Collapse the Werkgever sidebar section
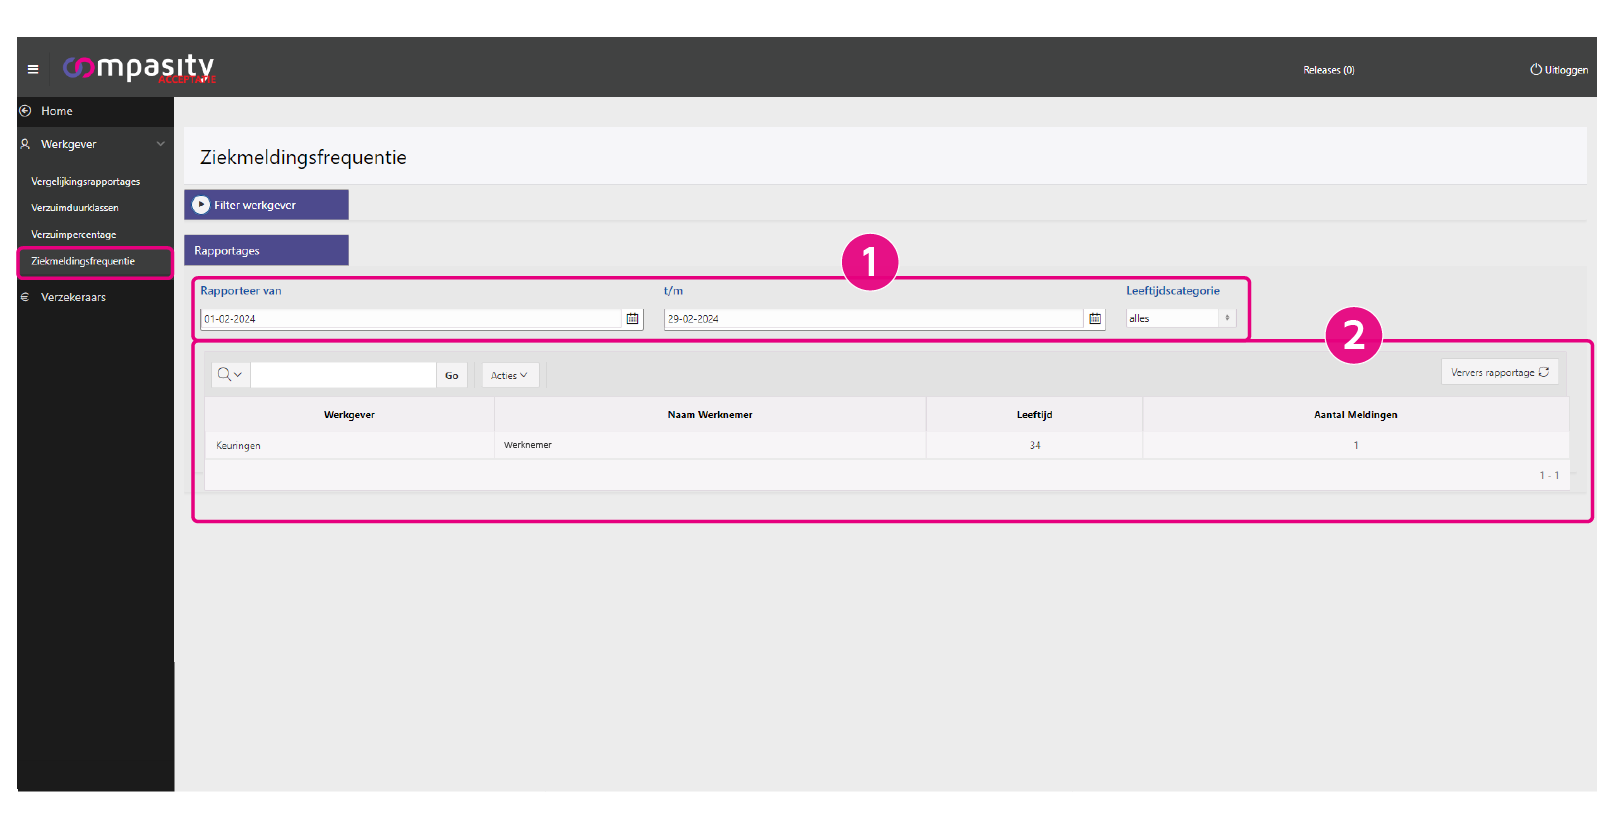 pos(160,144)
